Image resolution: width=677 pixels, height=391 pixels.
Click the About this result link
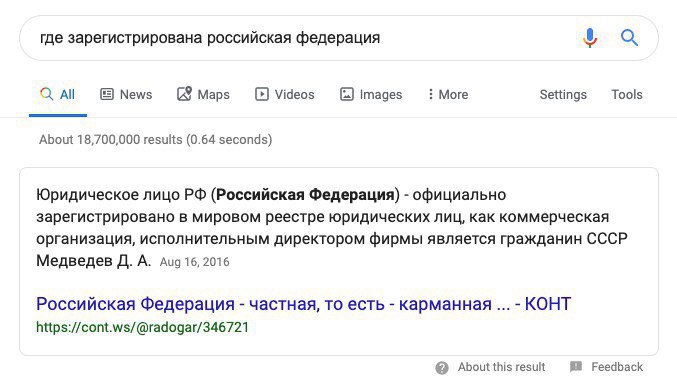501,367
